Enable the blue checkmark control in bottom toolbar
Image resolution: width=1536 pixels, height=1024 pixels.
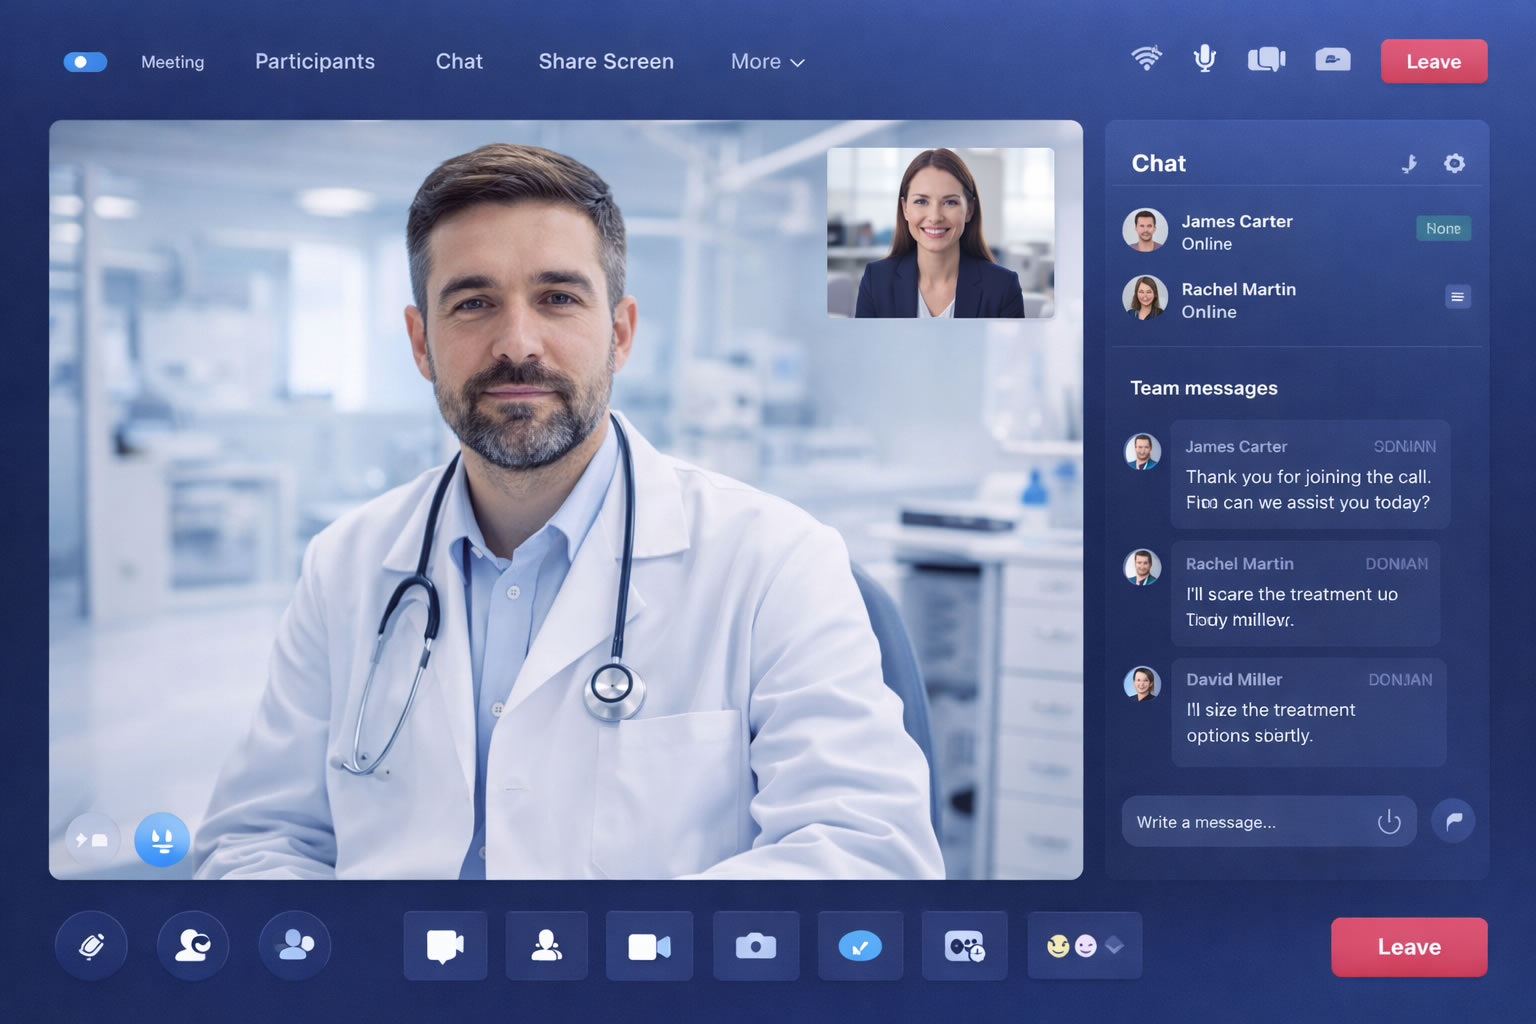(x=860, y=945)
